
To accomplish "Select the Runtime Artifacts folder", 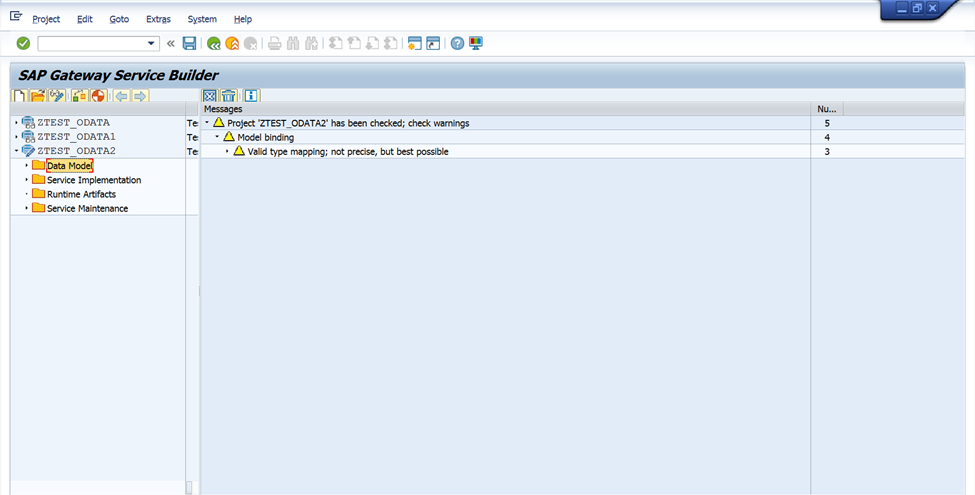I will (x=81, y=194).
